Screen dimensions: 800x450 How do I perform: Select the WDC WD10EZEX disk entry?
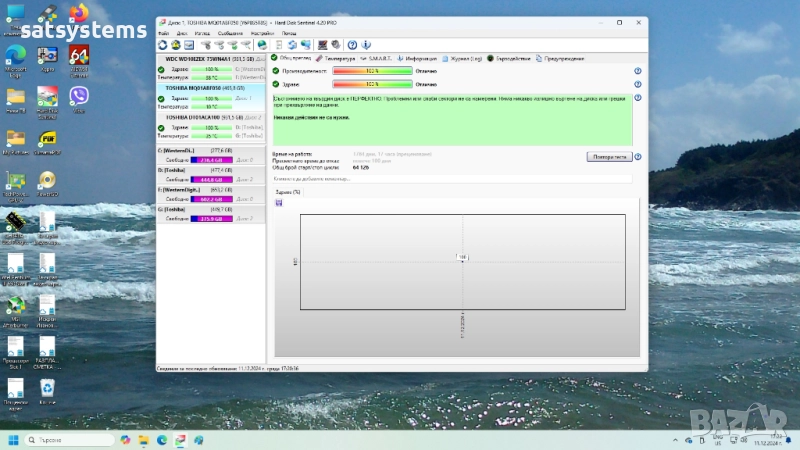tap(211, 59)
